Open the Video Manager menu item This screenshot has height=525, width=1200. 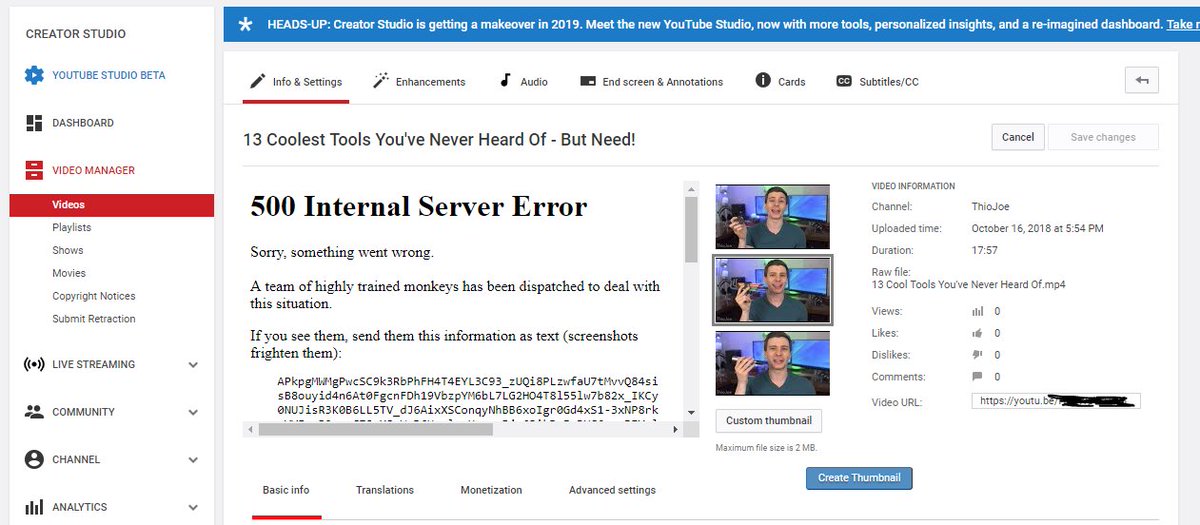[x=93, y=170]
